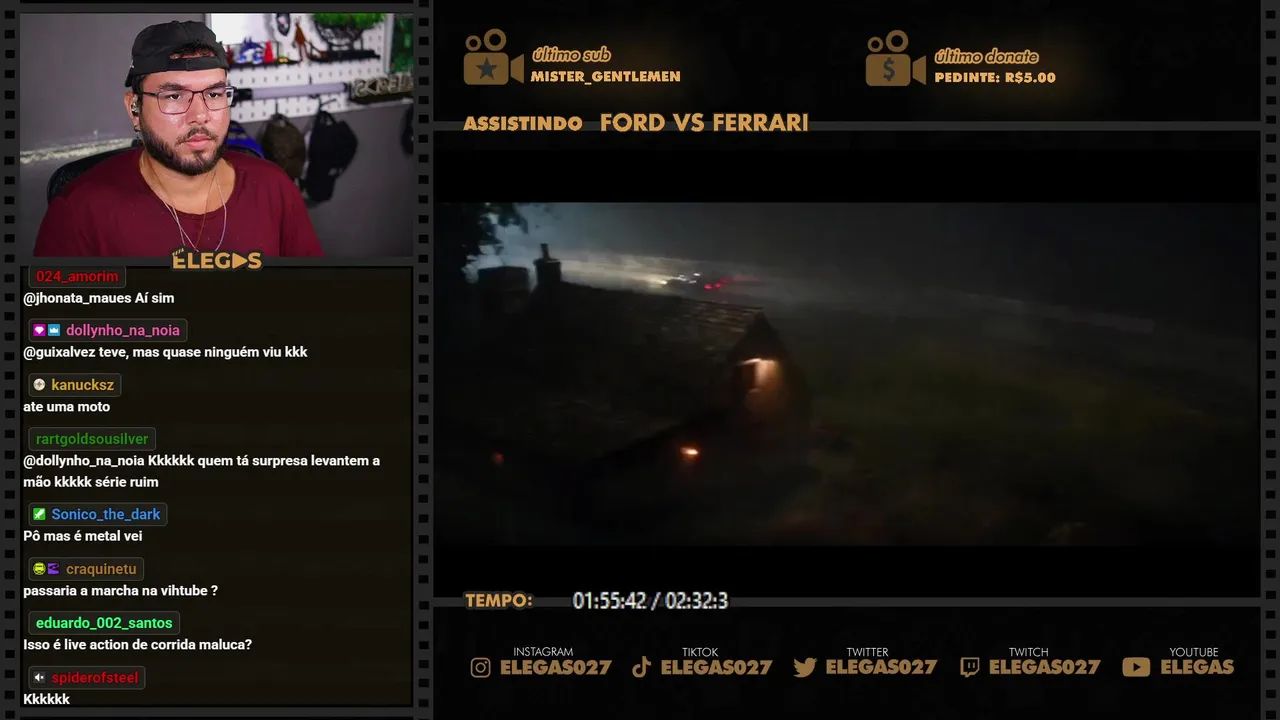
Task: Click the FORD VS FERRARI title
Action: [704, 123]
